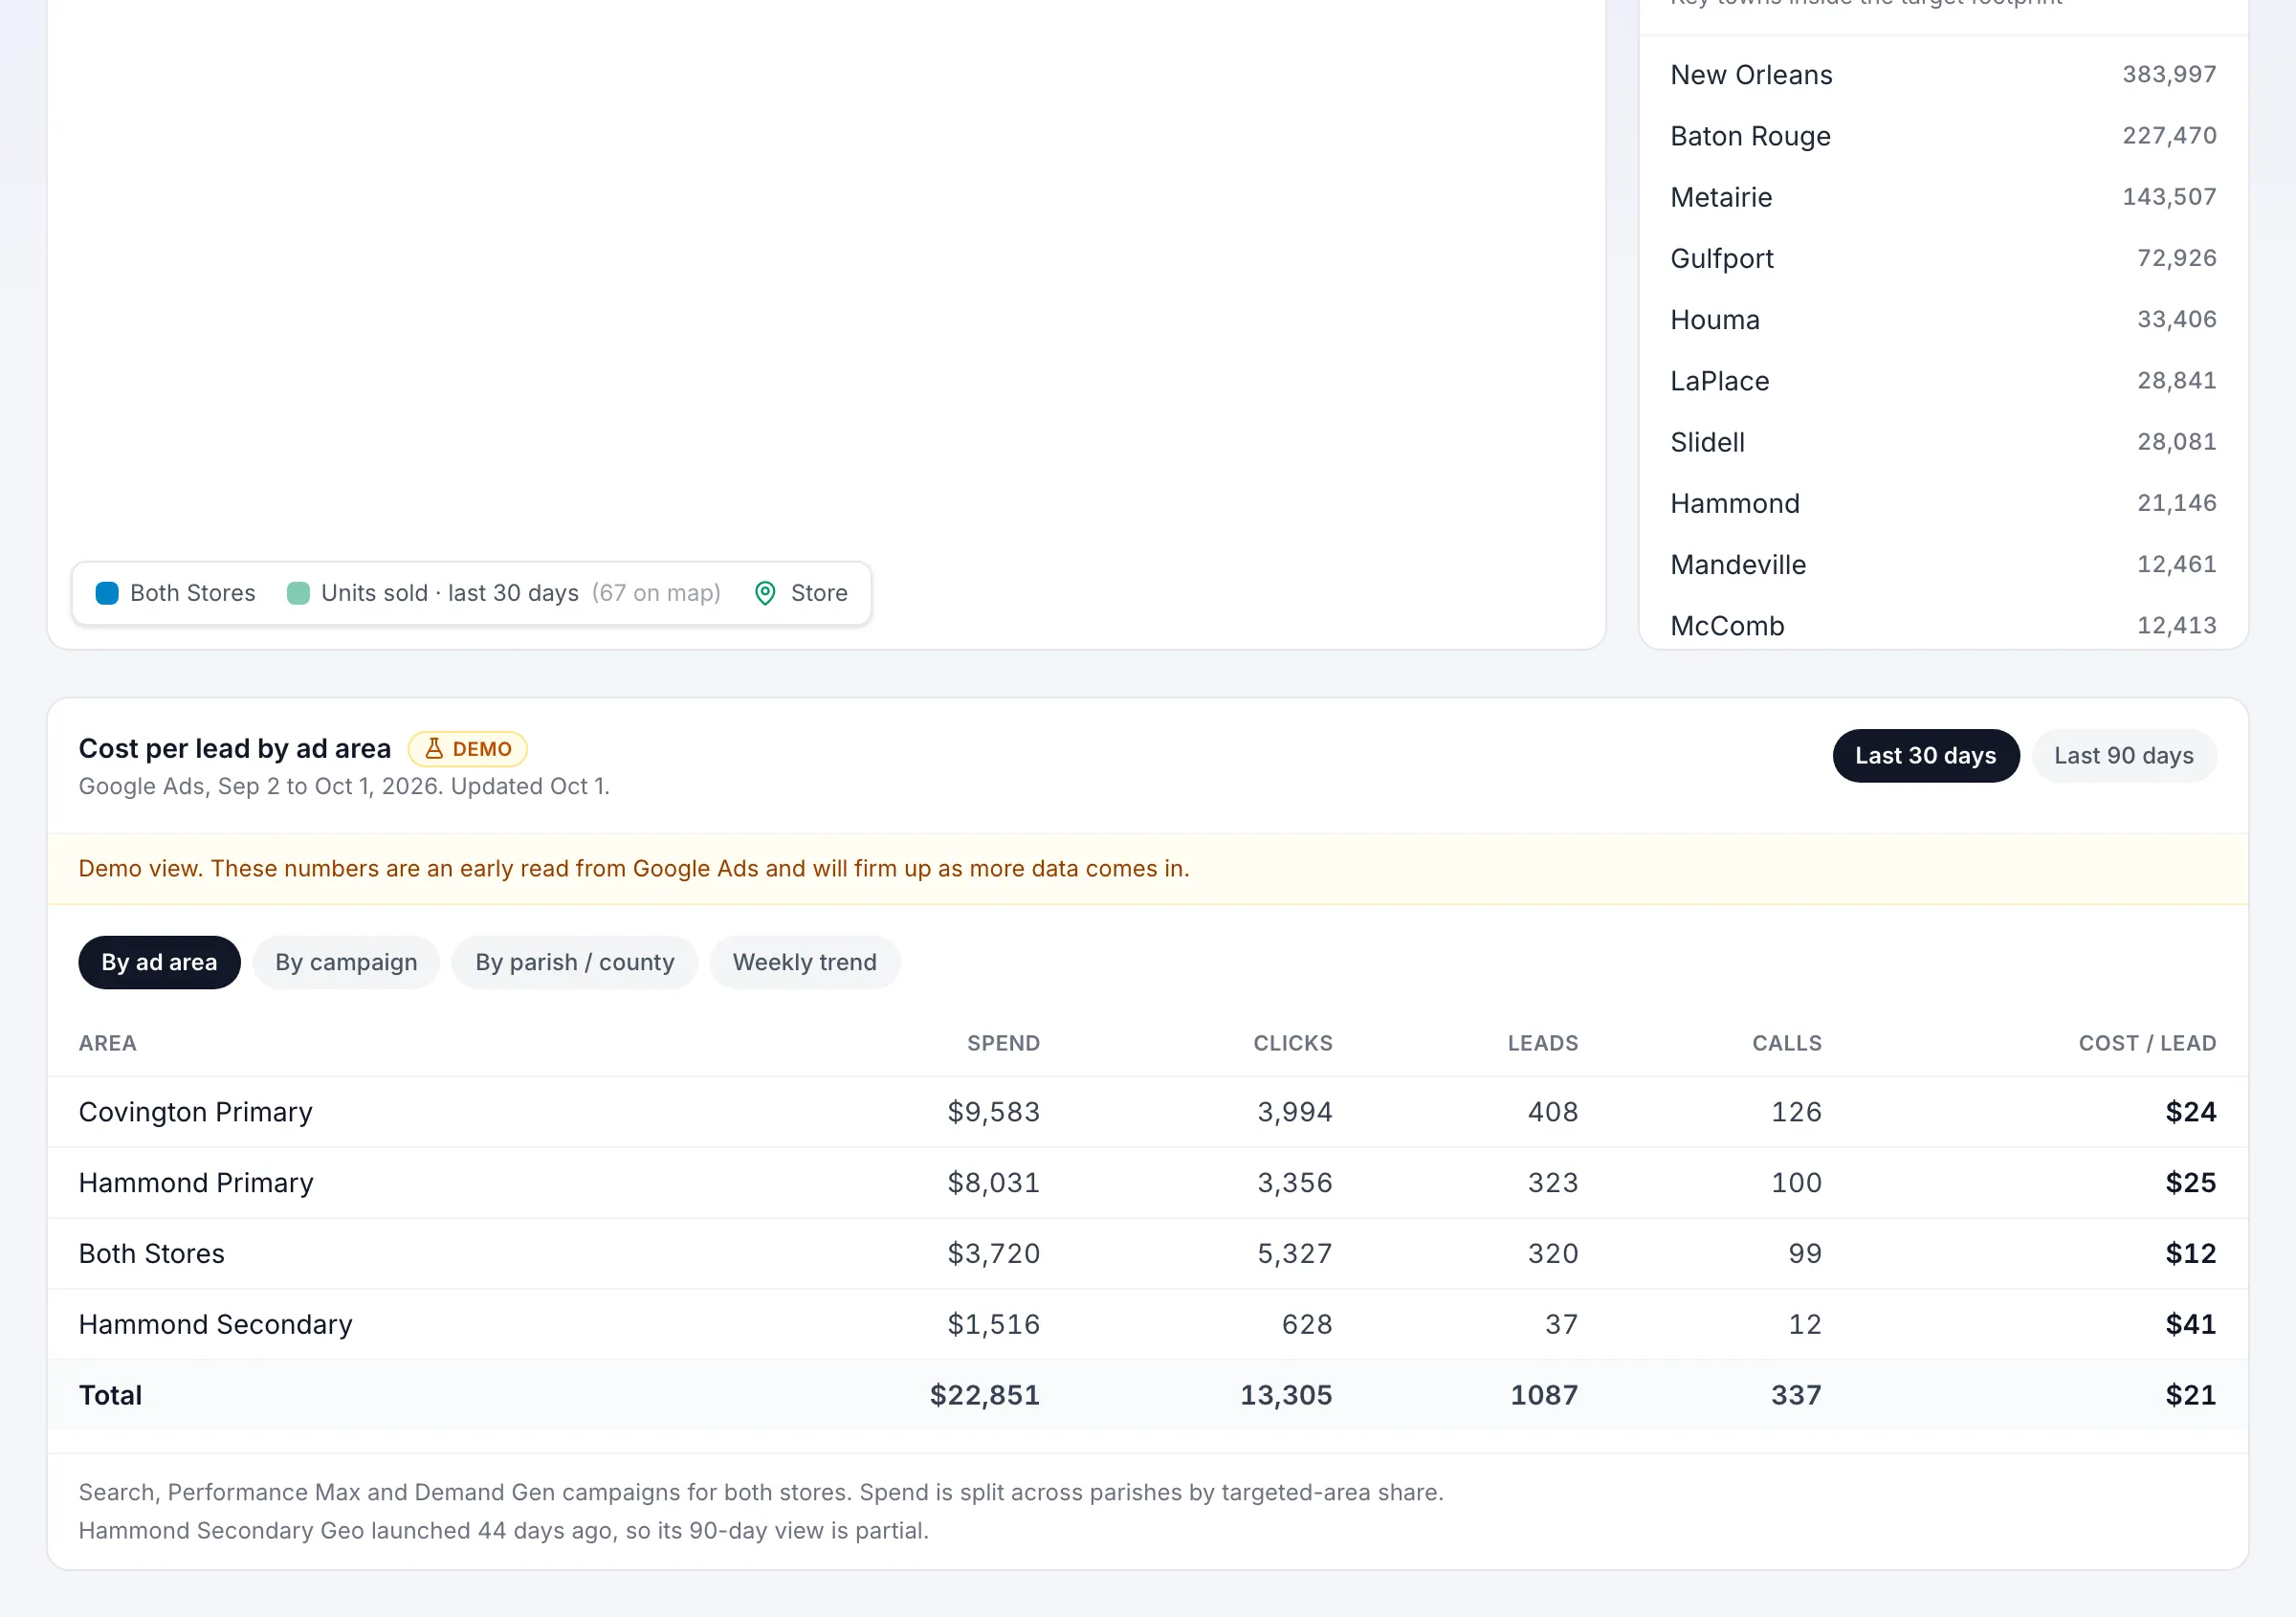This screenshot has height=1617, width=2296.
Task: Switch to Last 90 days range
Action: (2124, 756)
